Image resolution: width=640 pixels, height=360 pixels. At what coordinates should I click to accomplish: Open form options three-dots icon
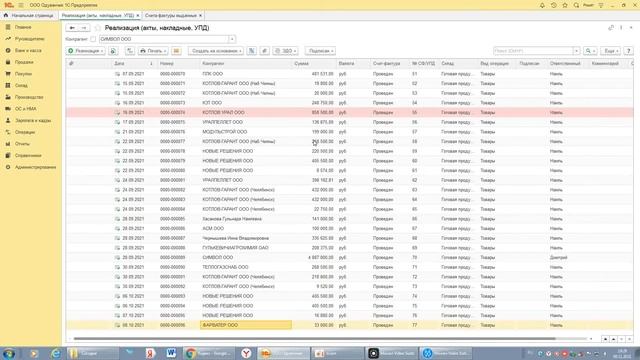[x=621, y=28]
